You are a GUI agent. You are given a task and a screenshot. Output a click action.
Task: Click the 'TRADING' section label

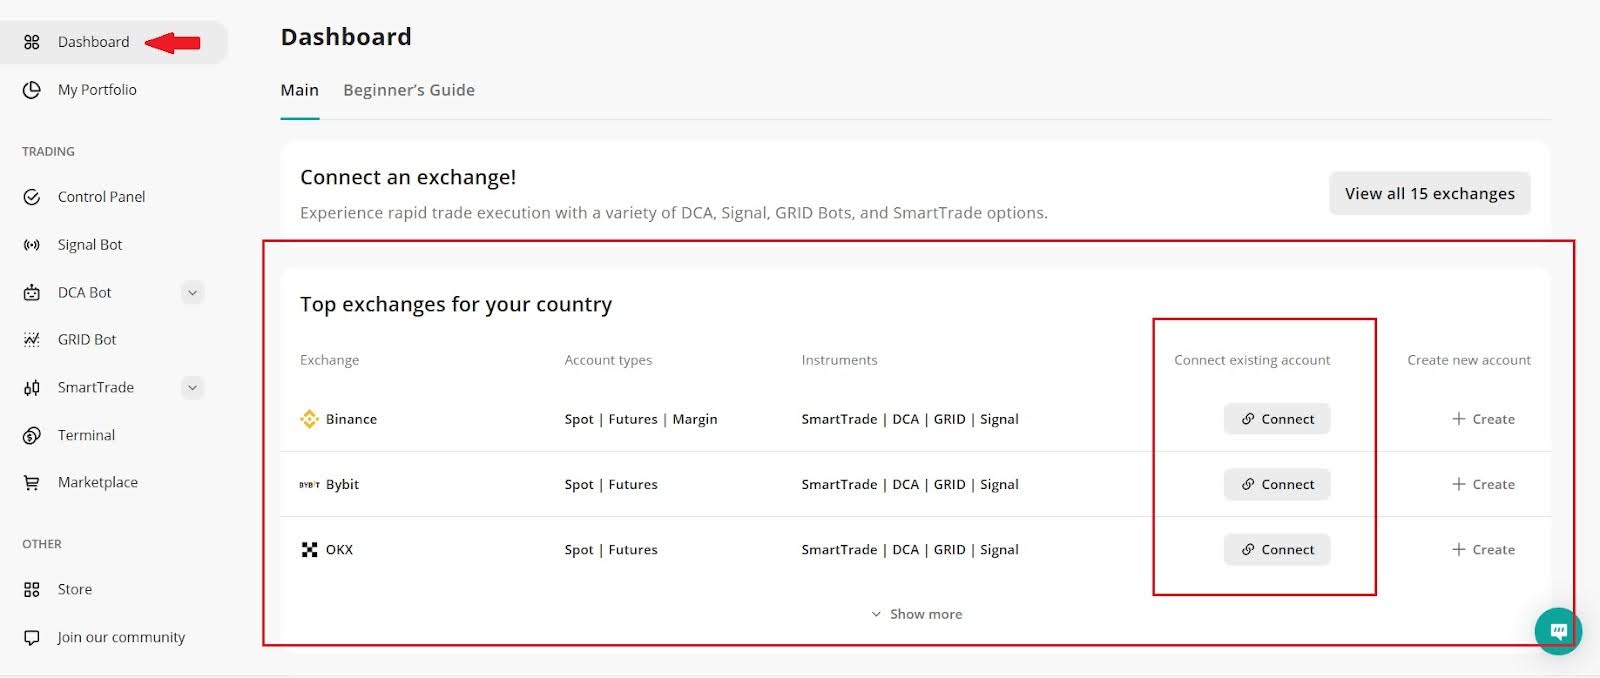(x=48, y=152)
